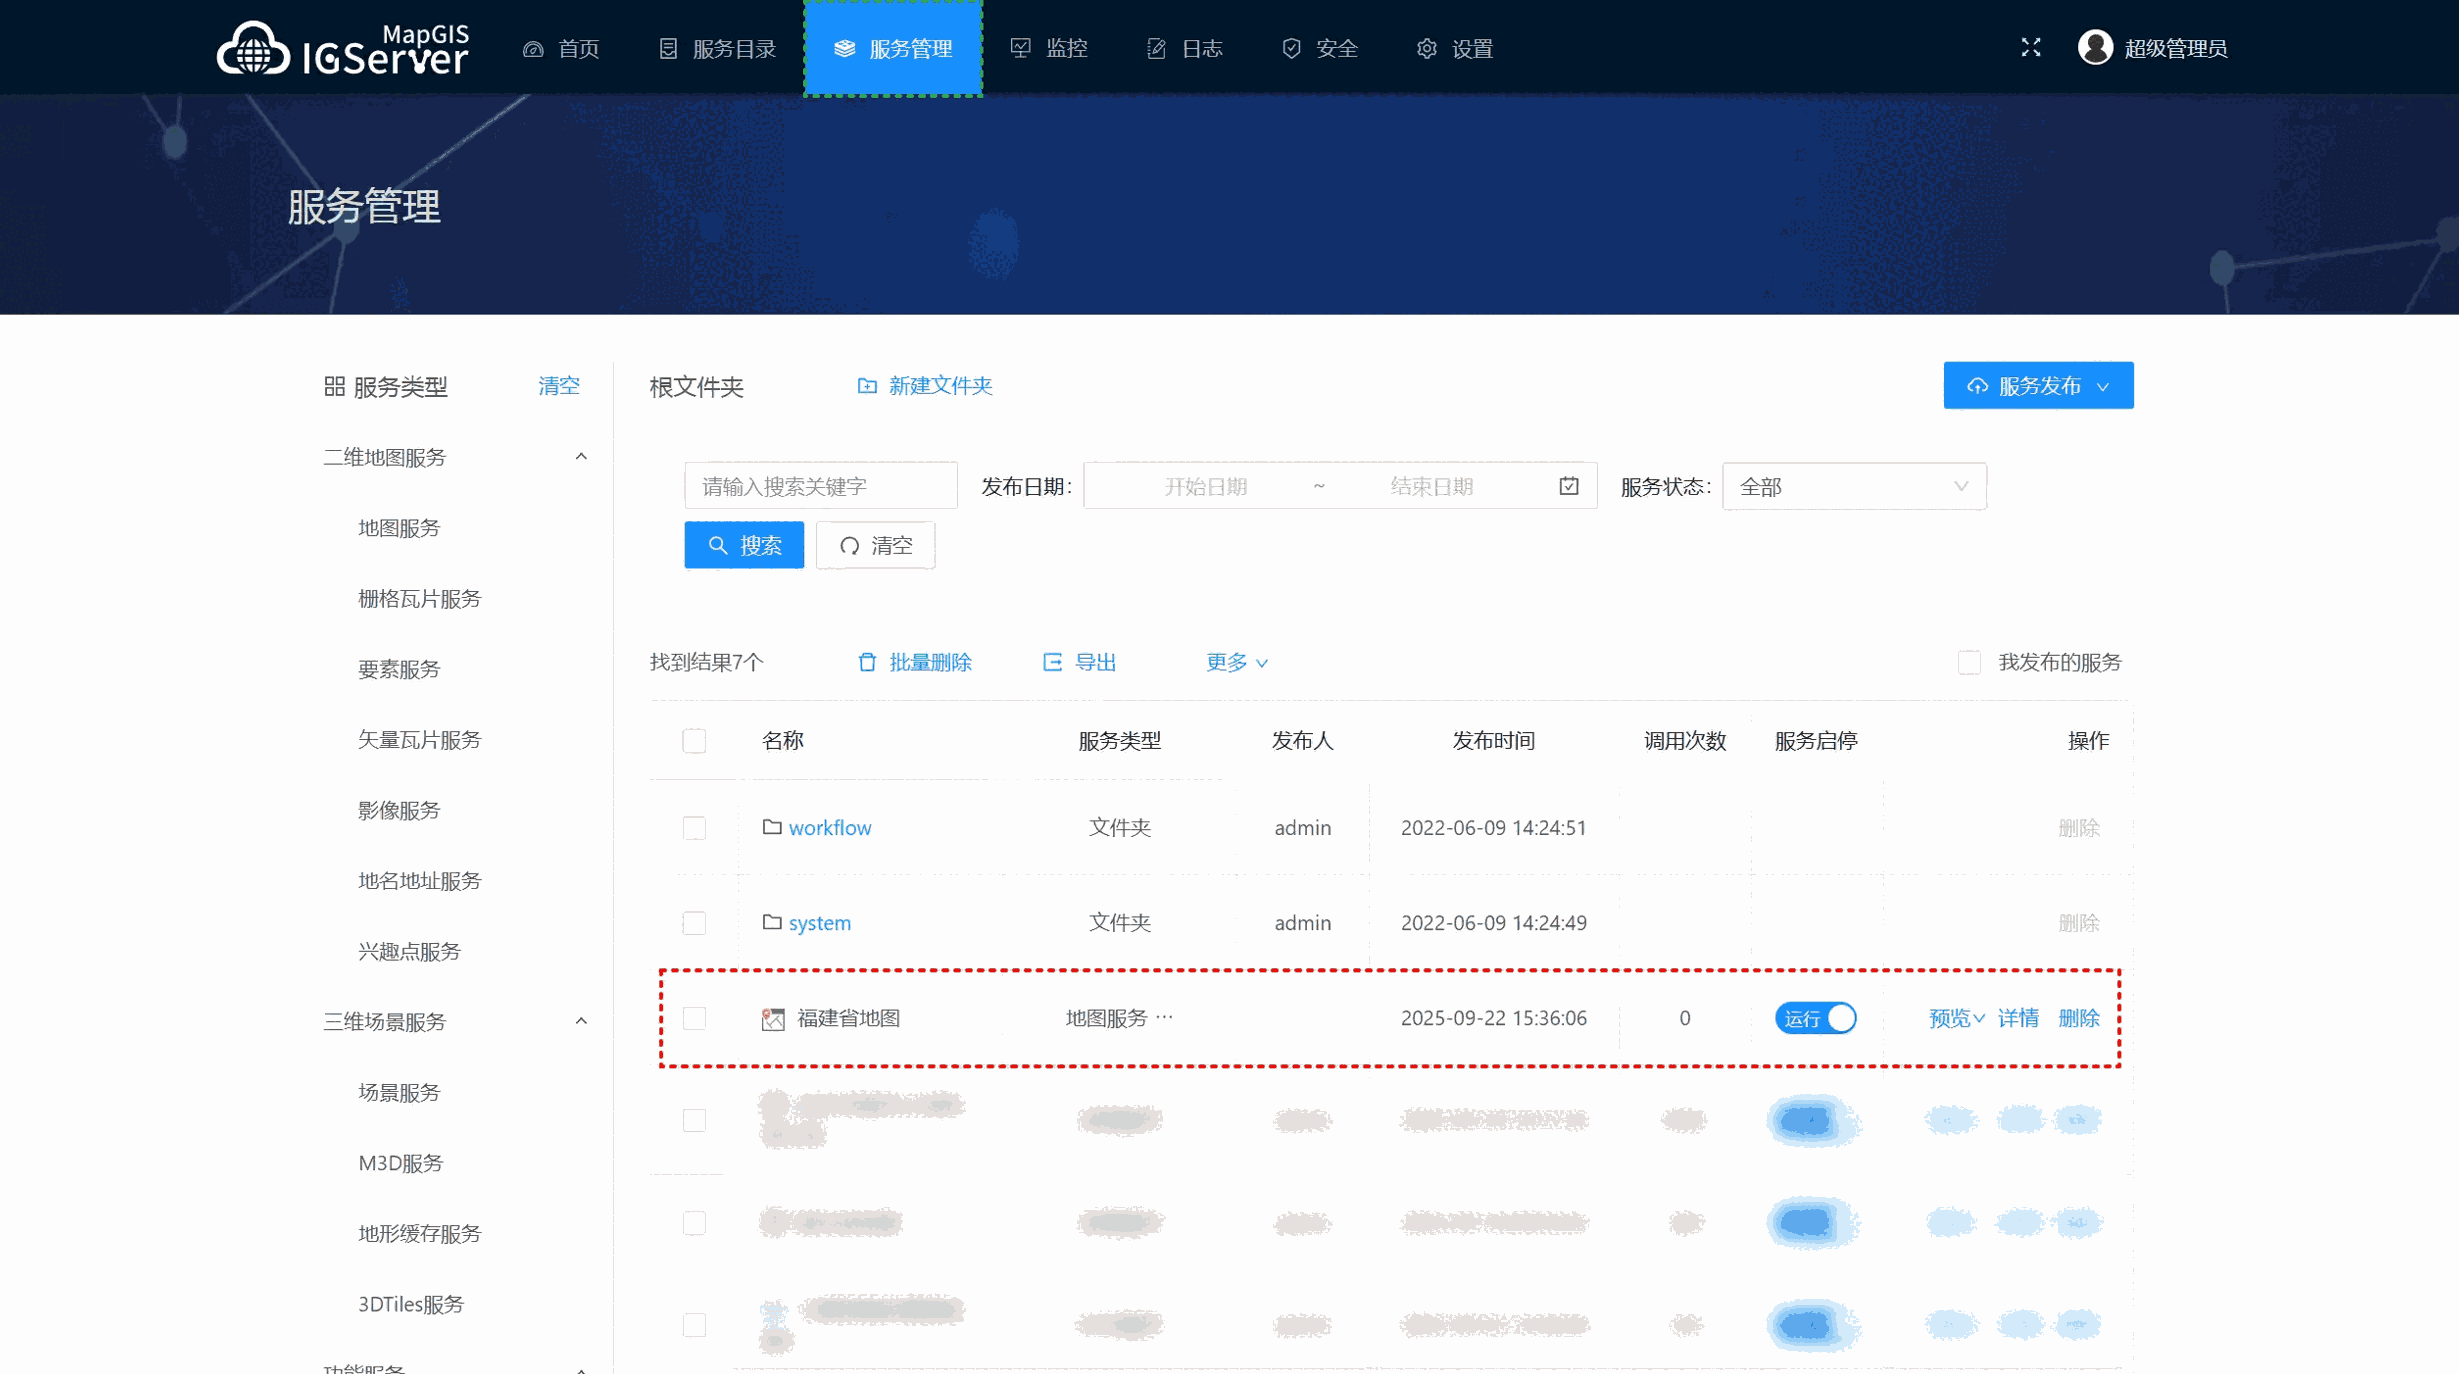This screenshot has height=1374, width=2459.
Task: Click the 超级管理员 avatar icon
Action: tap(2097, 47)
